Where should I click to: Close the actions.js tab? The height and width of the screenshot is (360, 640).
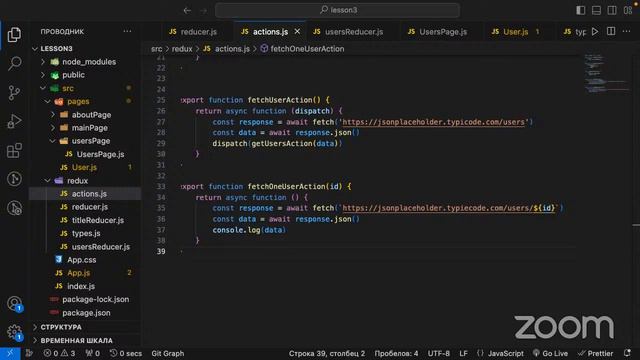(297, 31)
